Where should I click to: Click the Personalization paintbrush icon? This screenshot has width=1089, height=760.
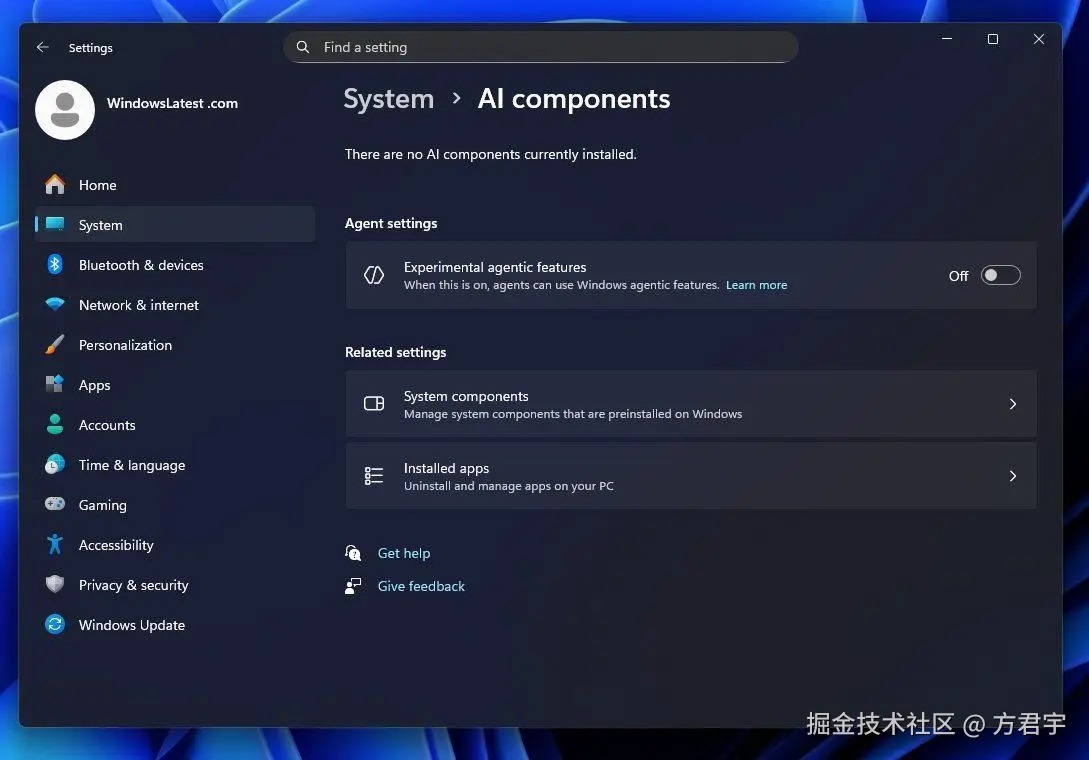[x=55, y=345]
